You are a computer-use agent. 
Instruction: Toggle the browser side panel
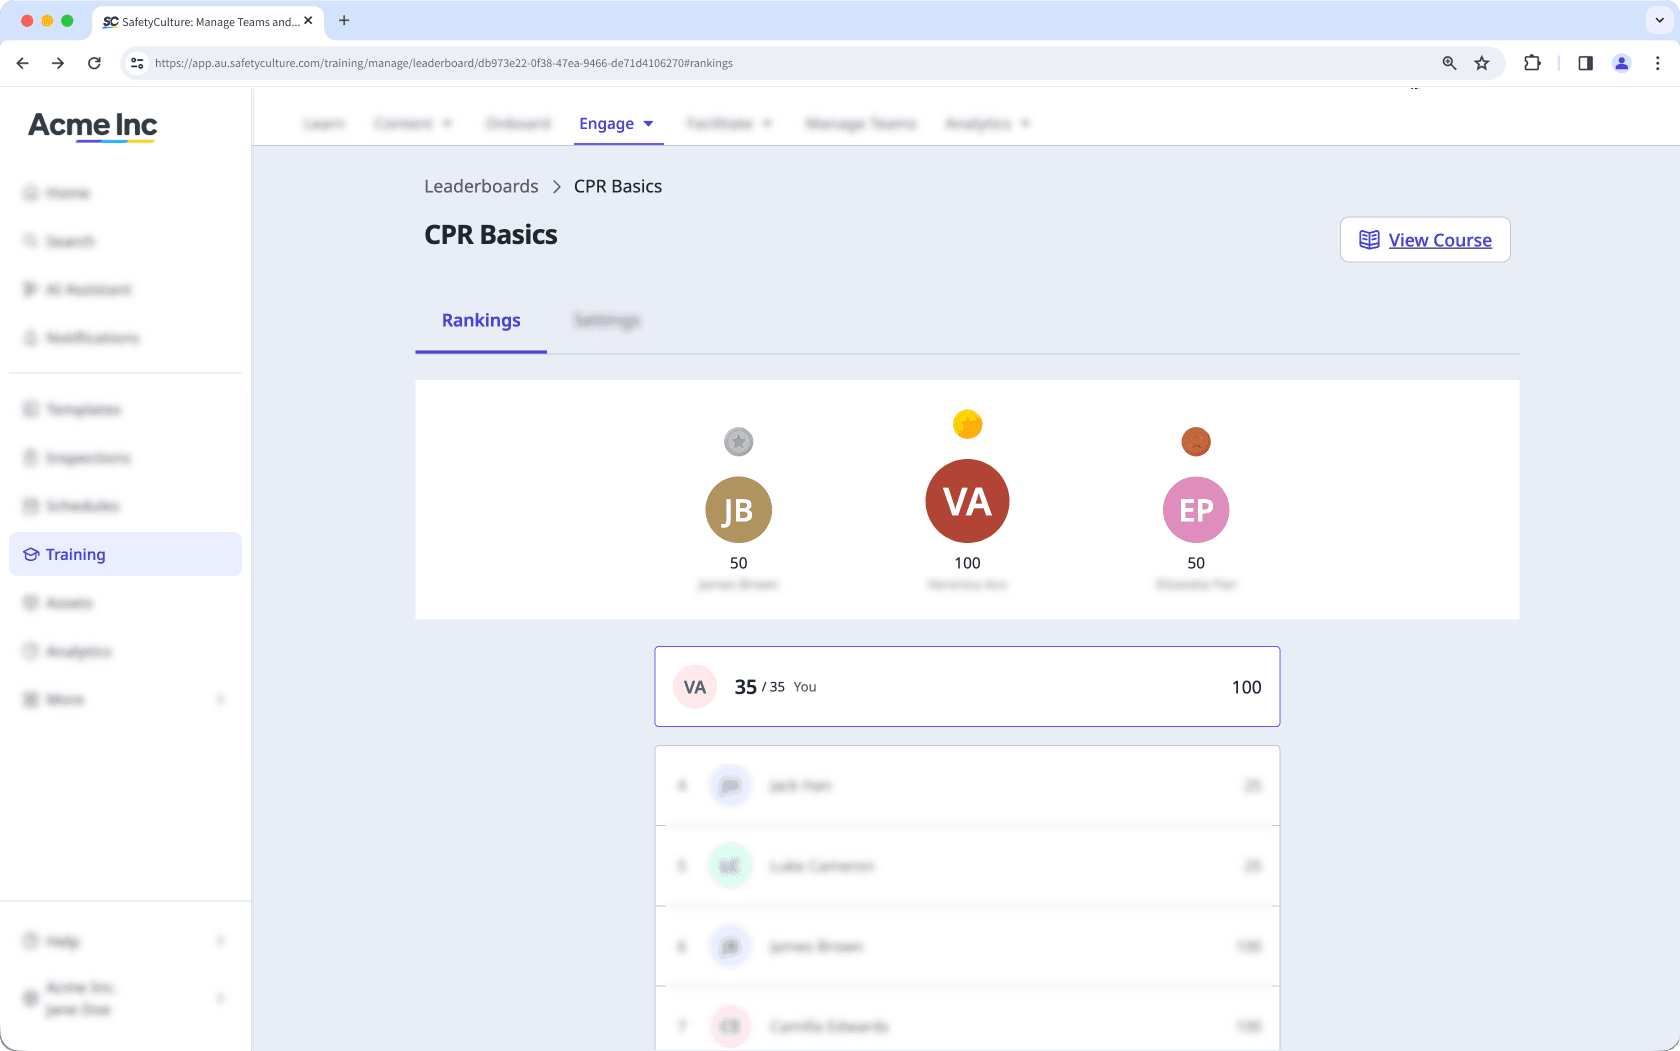1585,63
